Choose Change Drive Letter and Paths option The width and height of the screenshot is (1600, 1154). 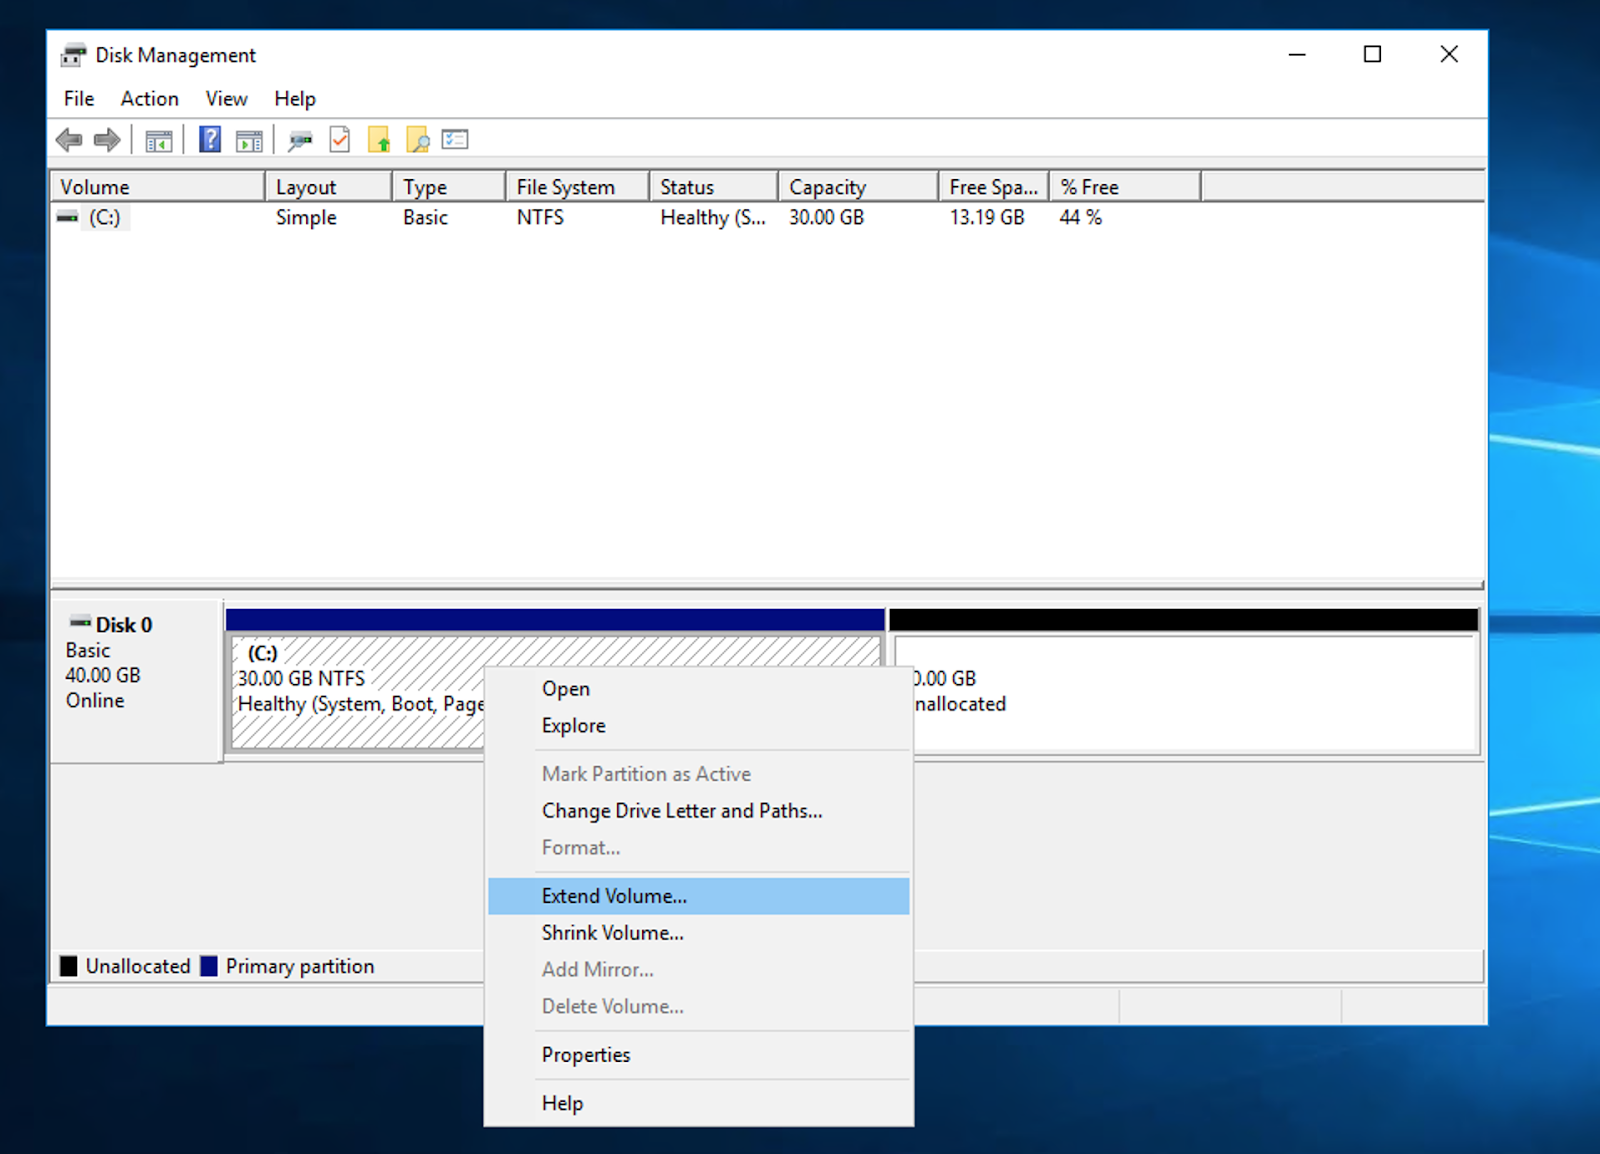point(681,811)
